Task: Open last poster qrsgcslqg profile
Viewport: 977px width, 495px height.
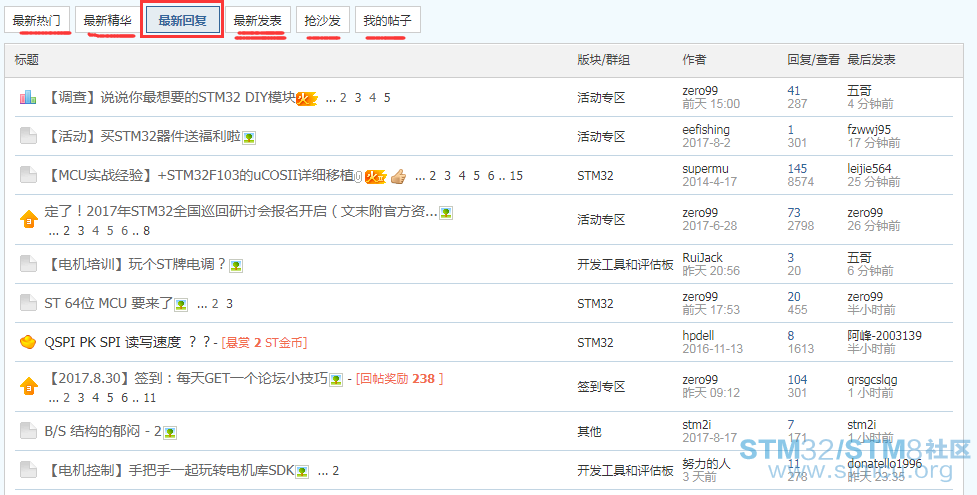Action: [x=872, y=380]
